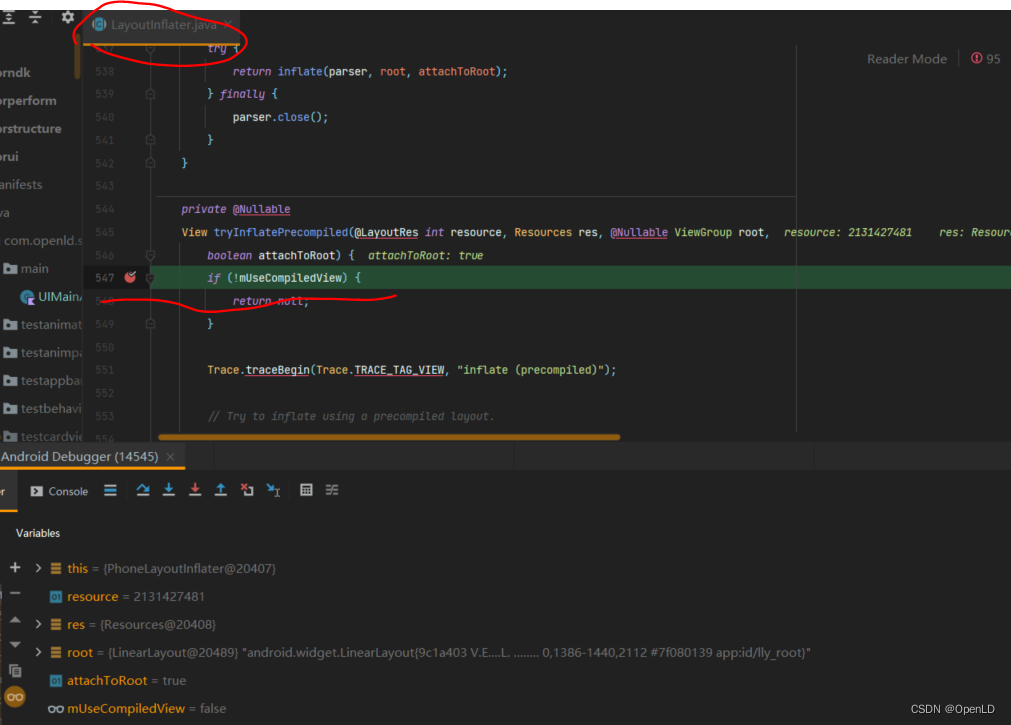Image resolution: width=1011 pixels, height=725 pixels.
Task: Expand the 'root' LinearLayout variable
Action: pos(39,652)
